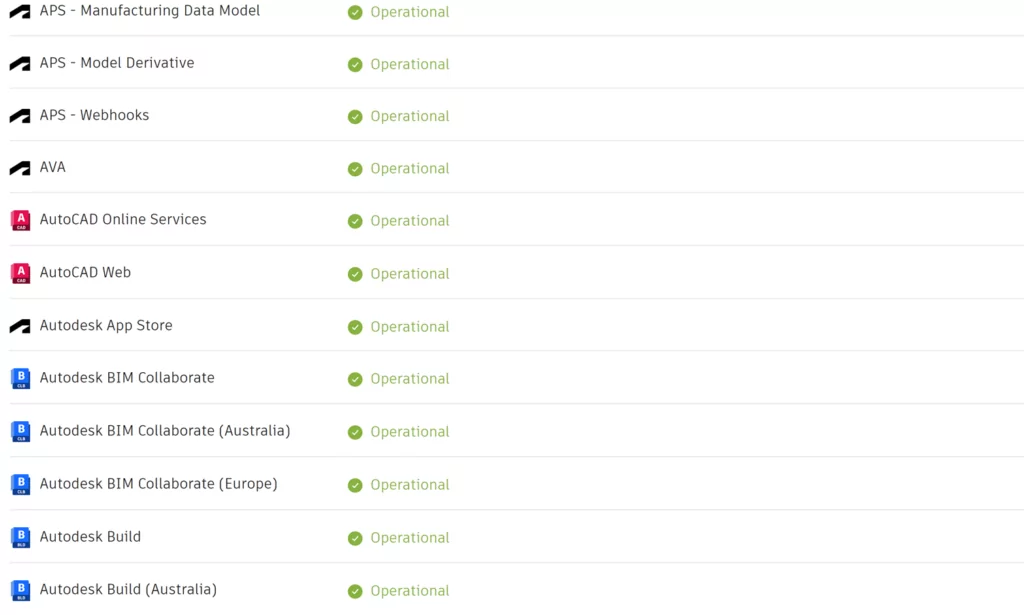Click the Operational checkmark for Autodesk Build (Australia)
1024x615 pixels.
coord(355,590)
